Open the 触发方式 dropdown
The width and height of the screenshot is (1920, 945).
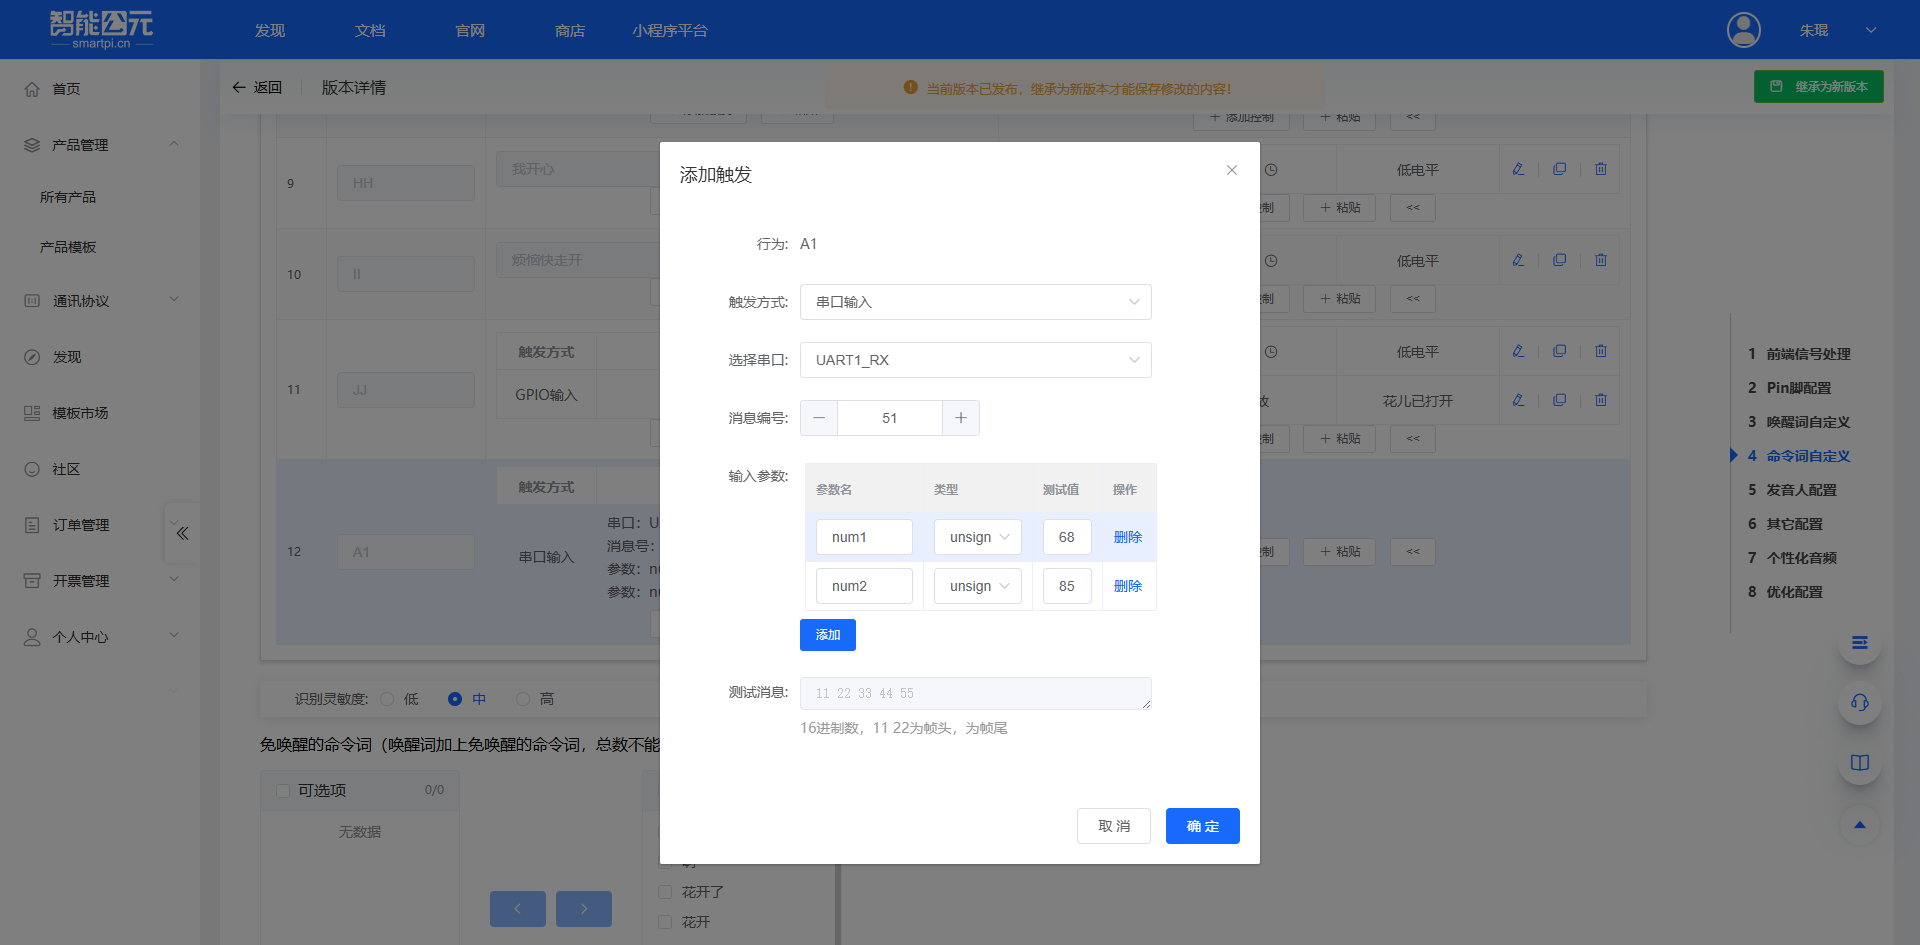(x=975, y=302)
